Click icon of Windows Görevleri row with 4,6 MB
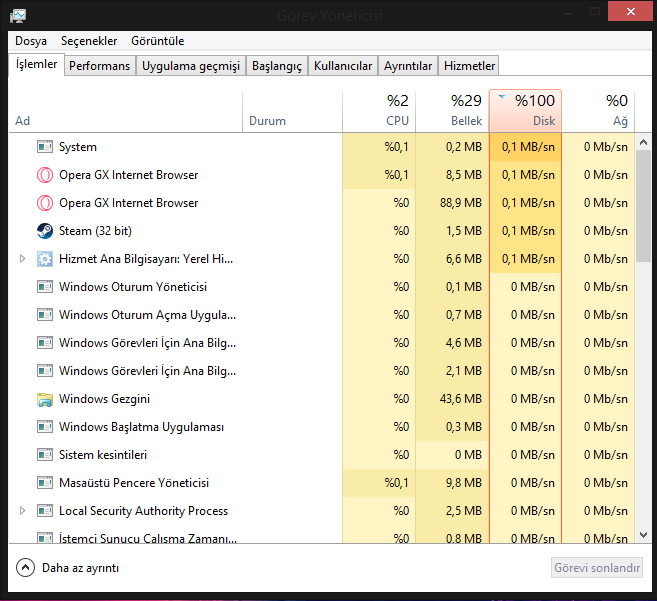Viewport: 657px width, 601px height. [45, 343]
